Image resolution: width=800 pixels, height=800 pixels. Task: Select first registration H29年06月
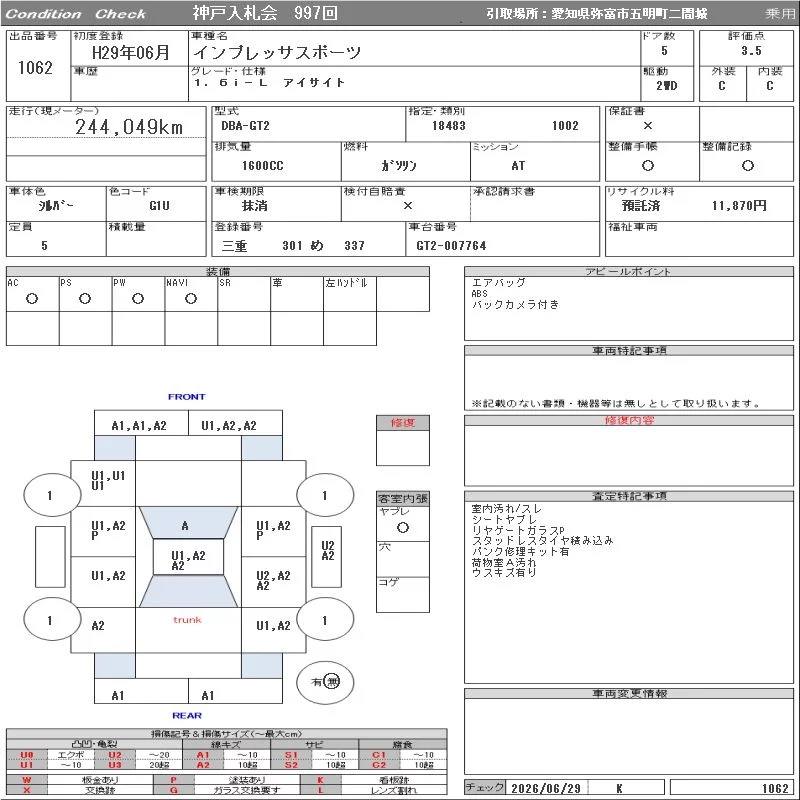131,52
